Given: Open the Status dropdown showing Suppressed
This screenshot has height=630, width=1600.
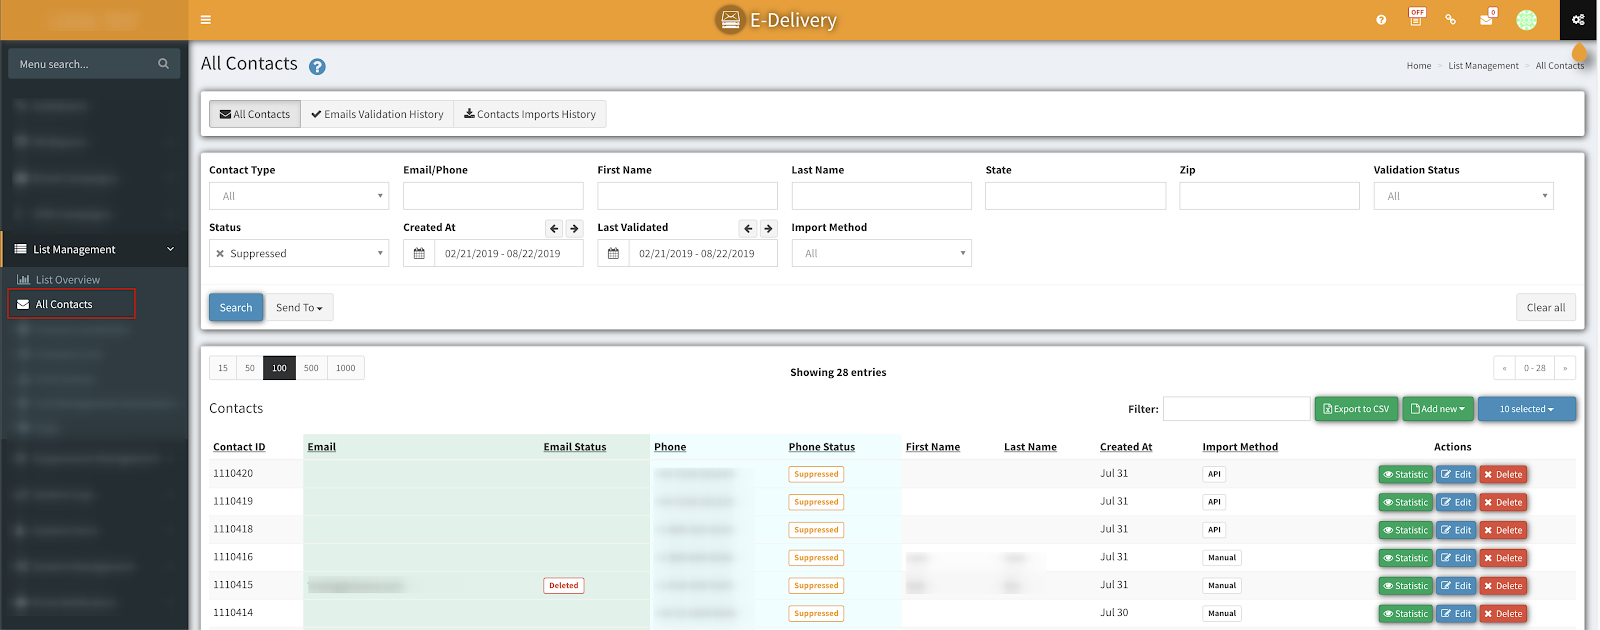Looking at the screenshot, I should coord(299,253).
